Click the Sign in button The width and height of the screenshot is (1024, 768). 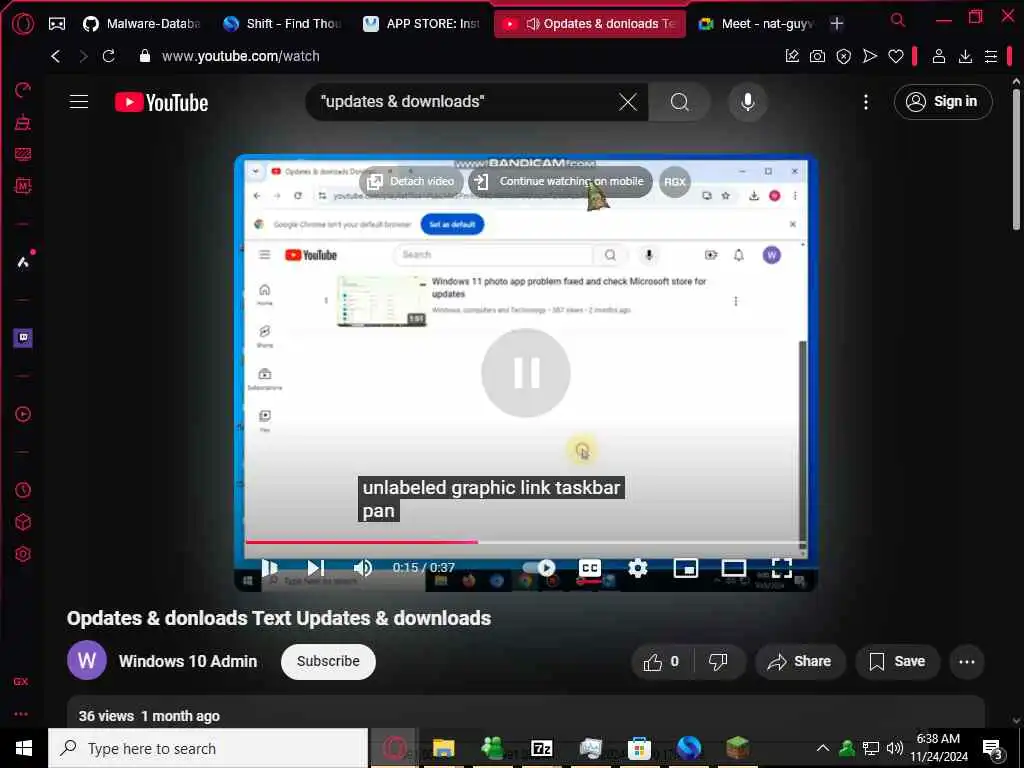pyautogui.click(x=943, y=102)
